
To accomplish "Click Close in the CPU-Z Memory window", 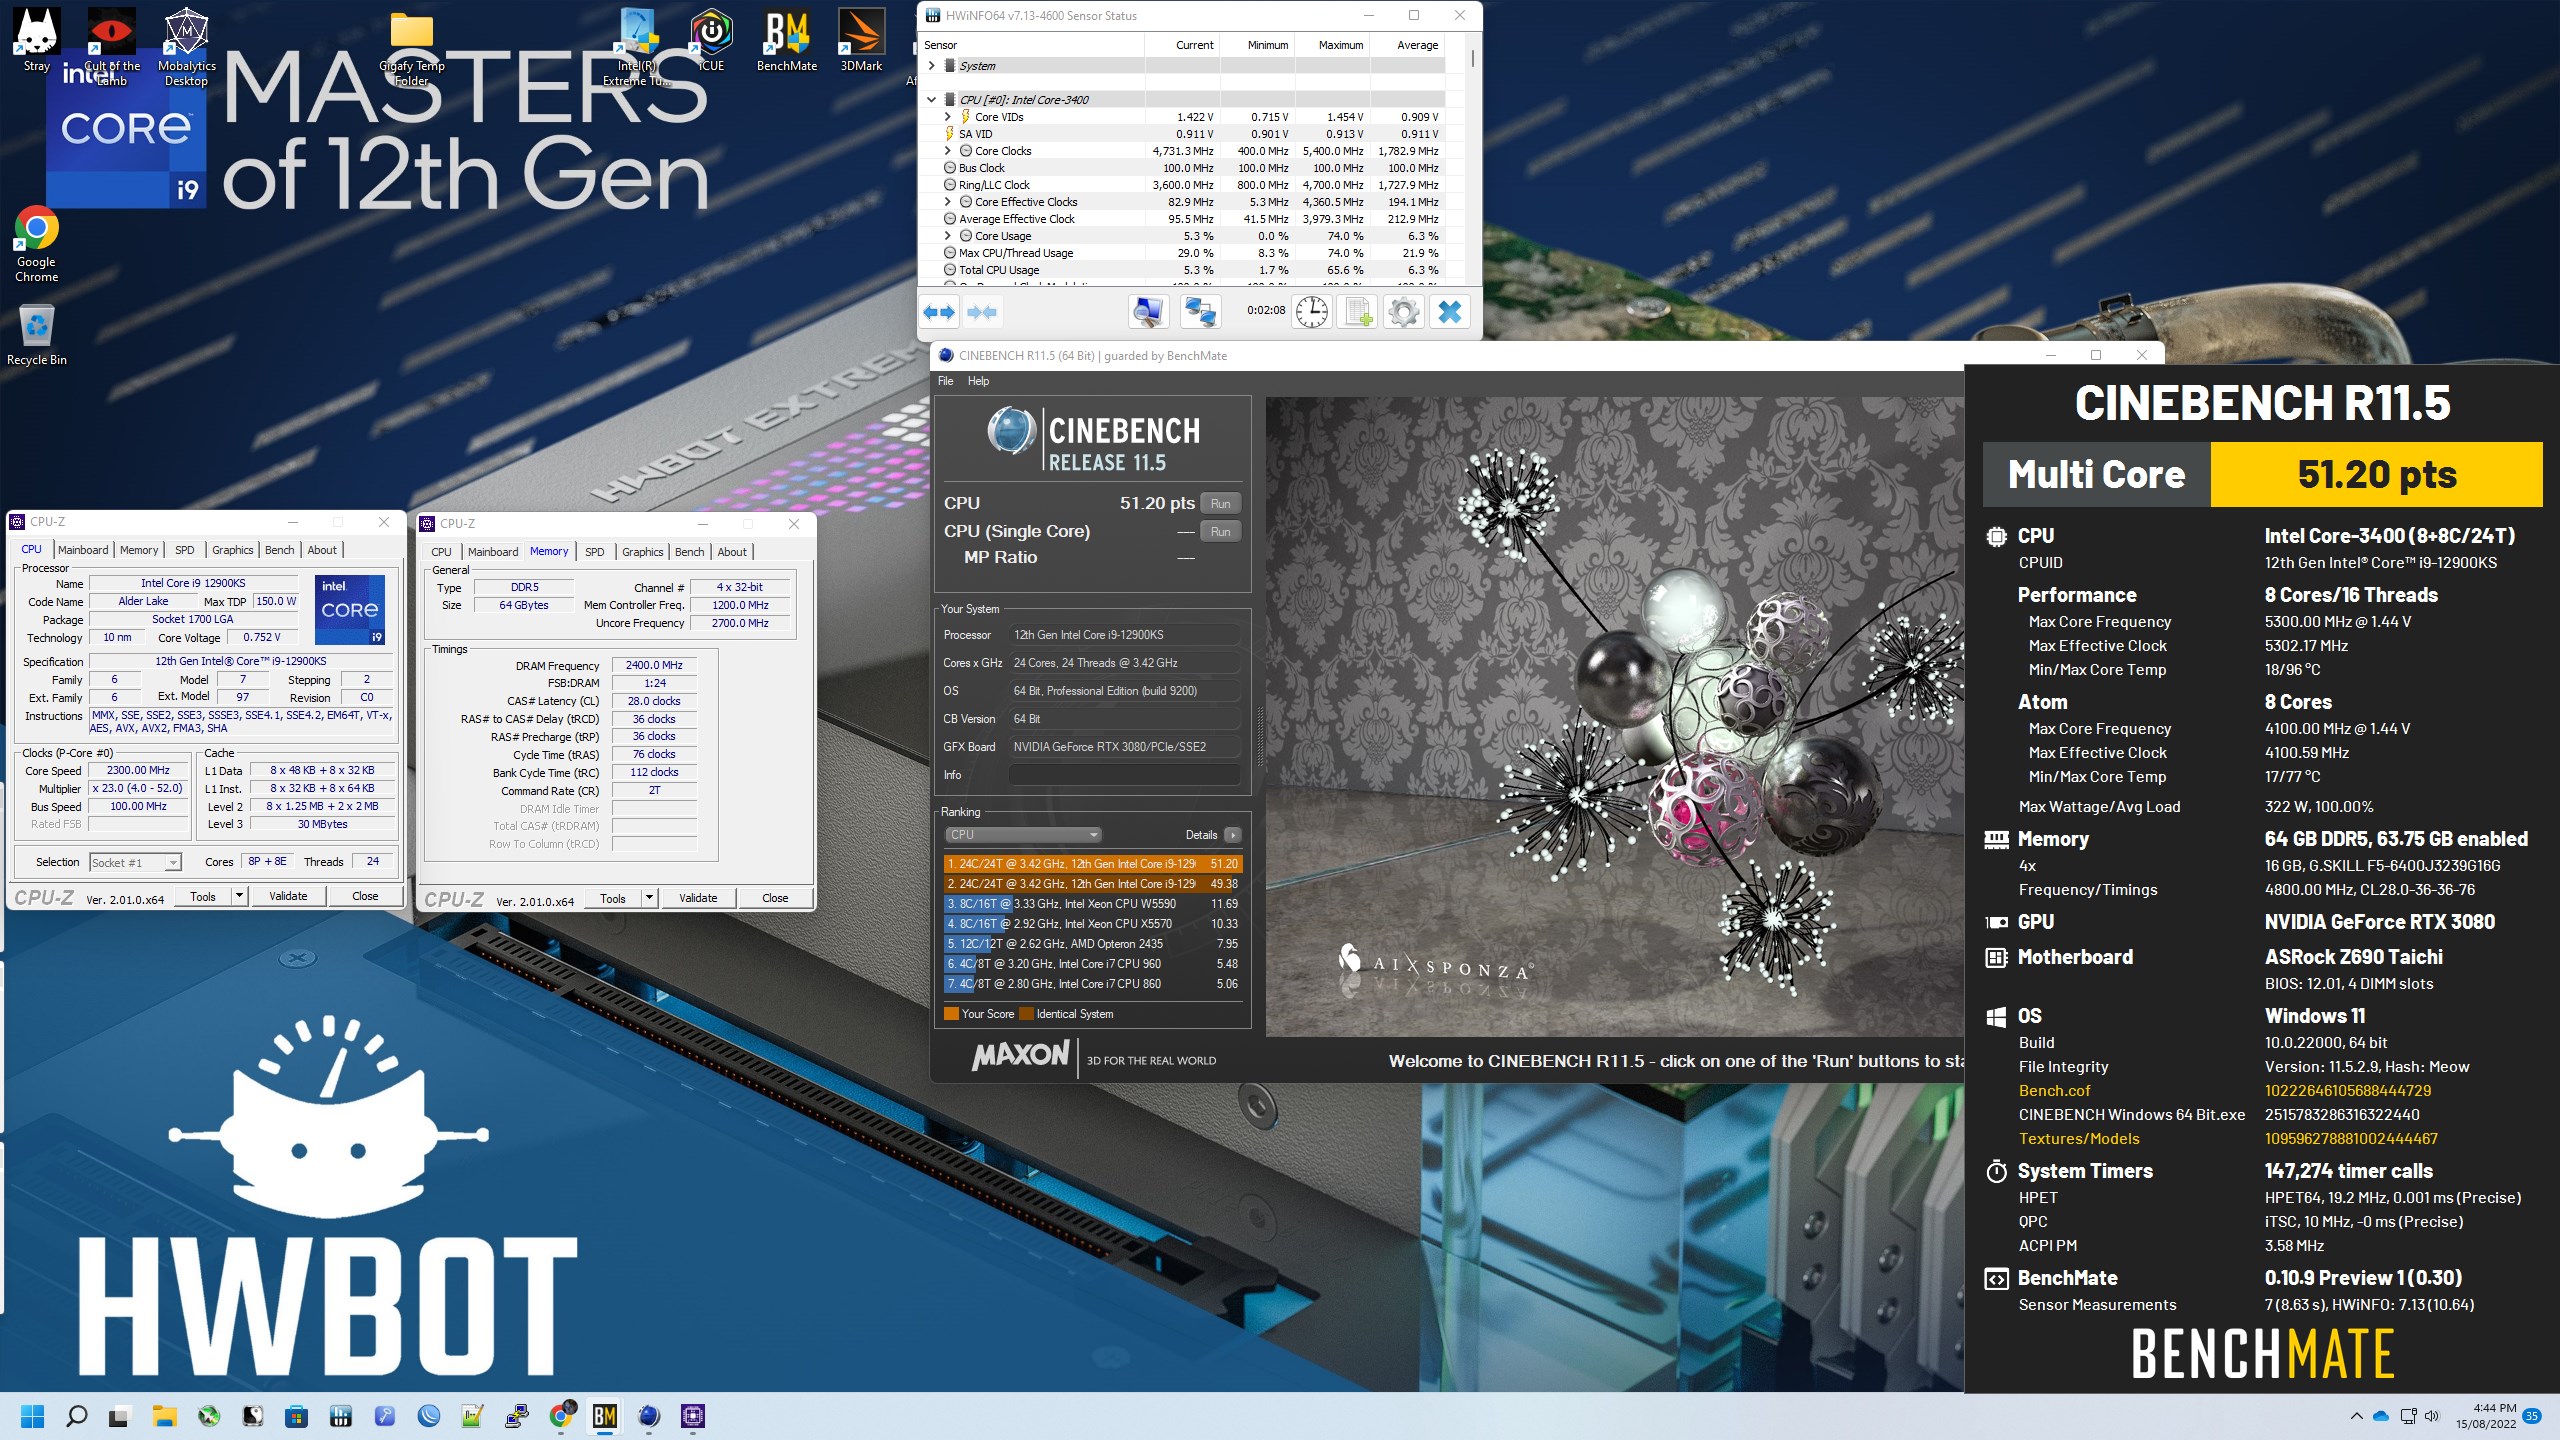I will pos(775,898).
